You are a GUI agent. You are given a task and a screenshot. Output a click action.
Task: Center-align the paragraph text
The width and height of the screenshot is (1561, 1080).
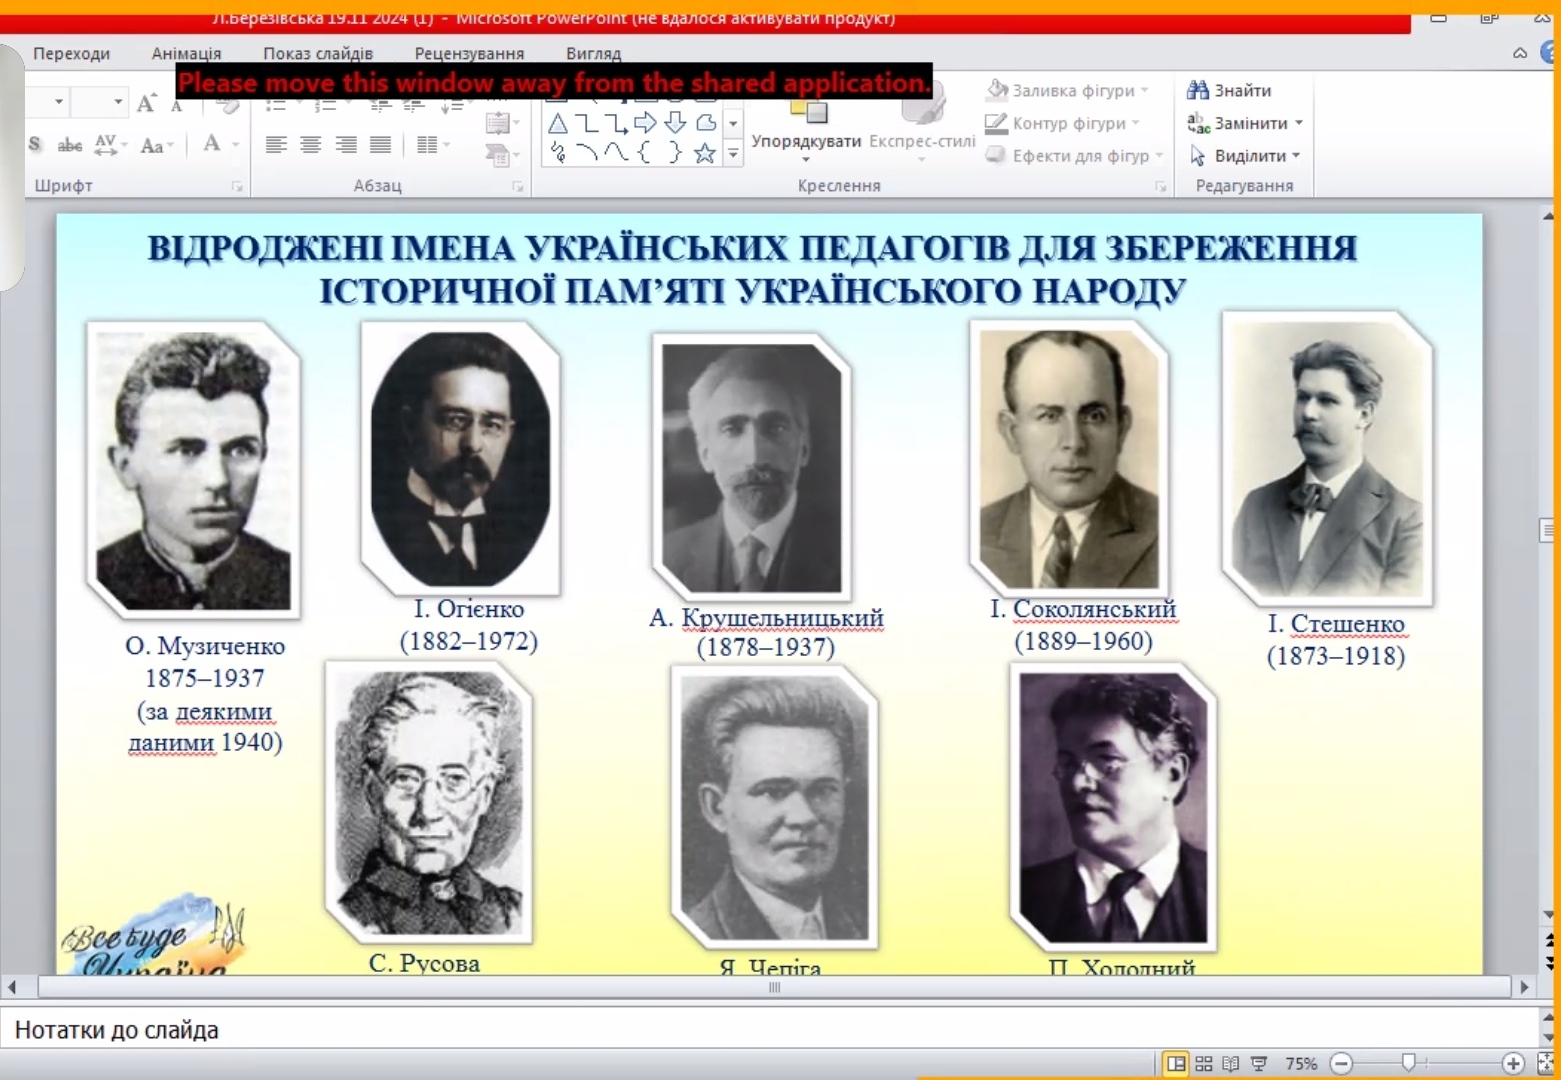[311, 145]
